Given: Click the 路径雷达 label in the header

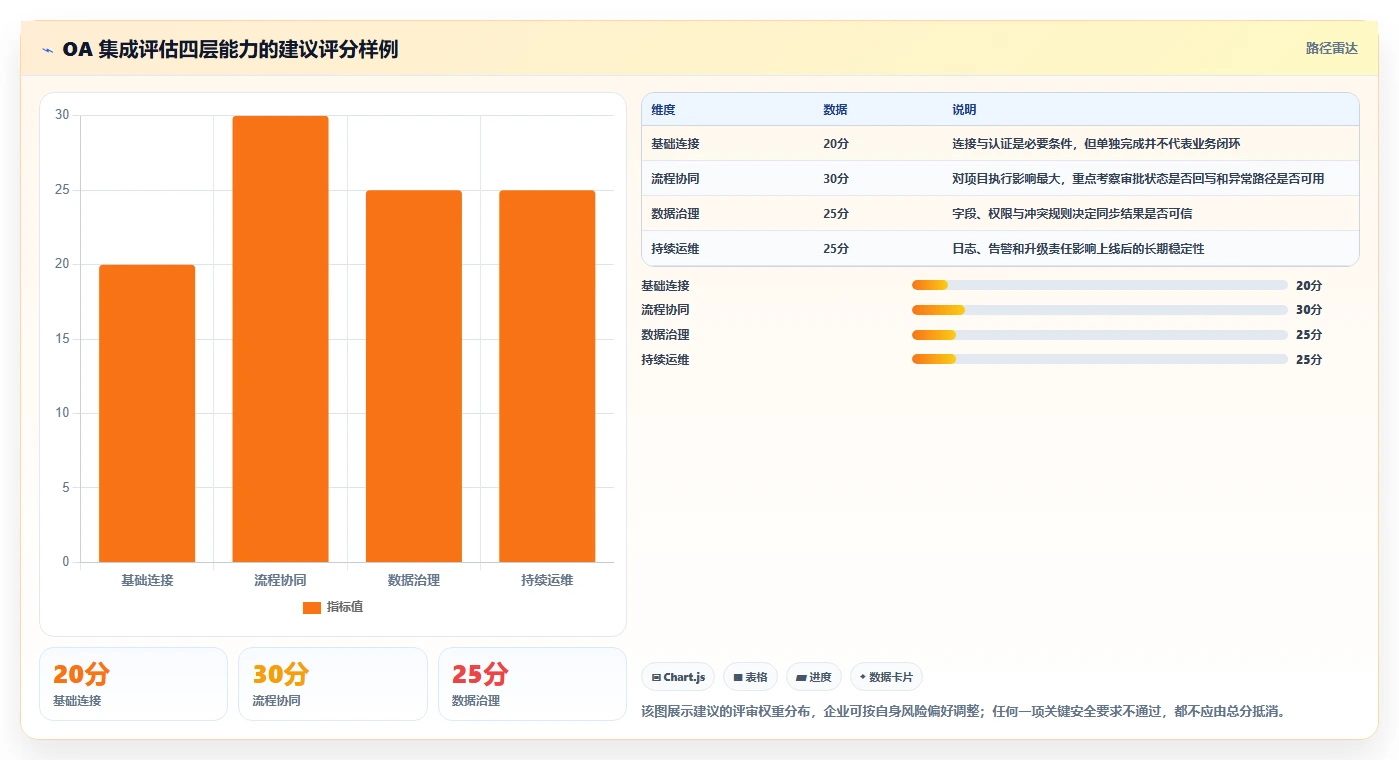Looking at the screenshot, I should pyautogui.click(x=1331, y=48).
